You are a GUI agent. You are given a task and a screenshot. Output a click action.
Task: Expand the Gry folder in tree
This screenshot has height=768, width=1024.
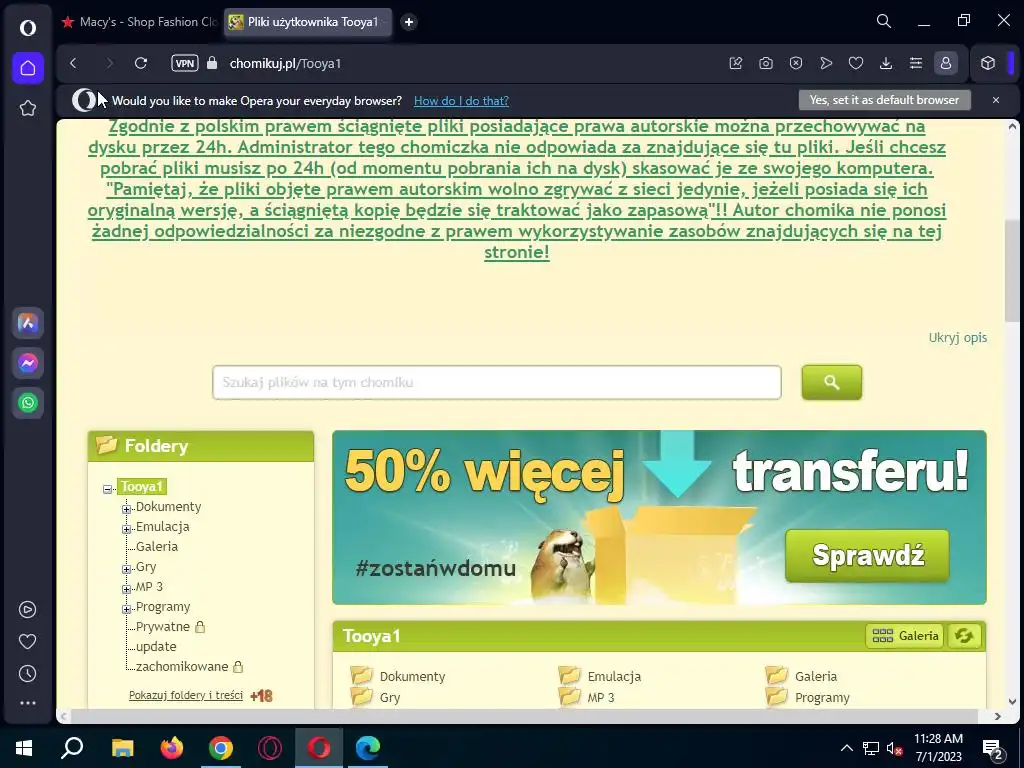pos(127,569)
